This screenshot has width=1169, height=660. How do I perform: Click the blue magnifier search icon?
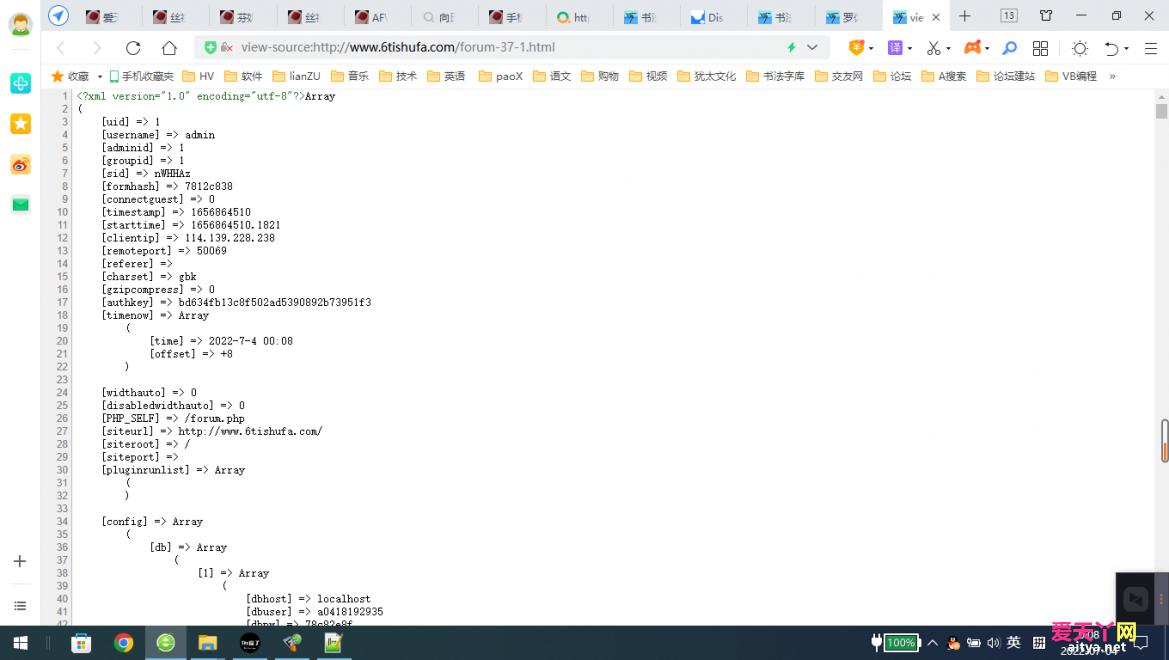tap(1009, 48)
